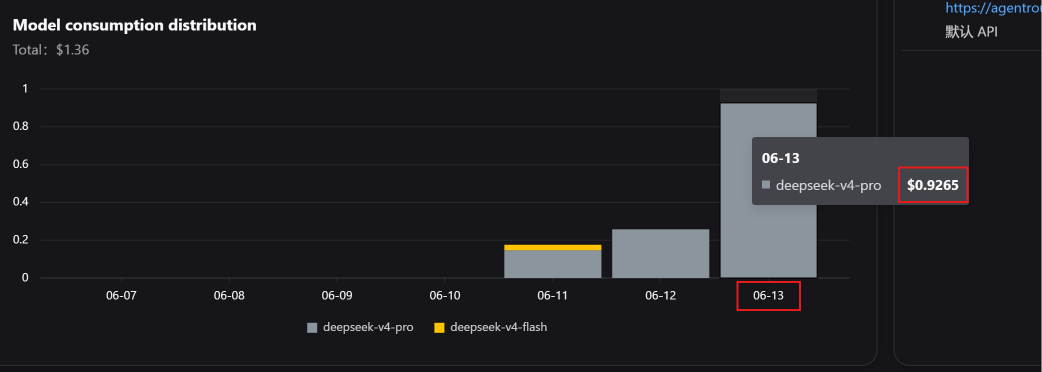Click the 06-08 axis label

(x=229, y=296)
